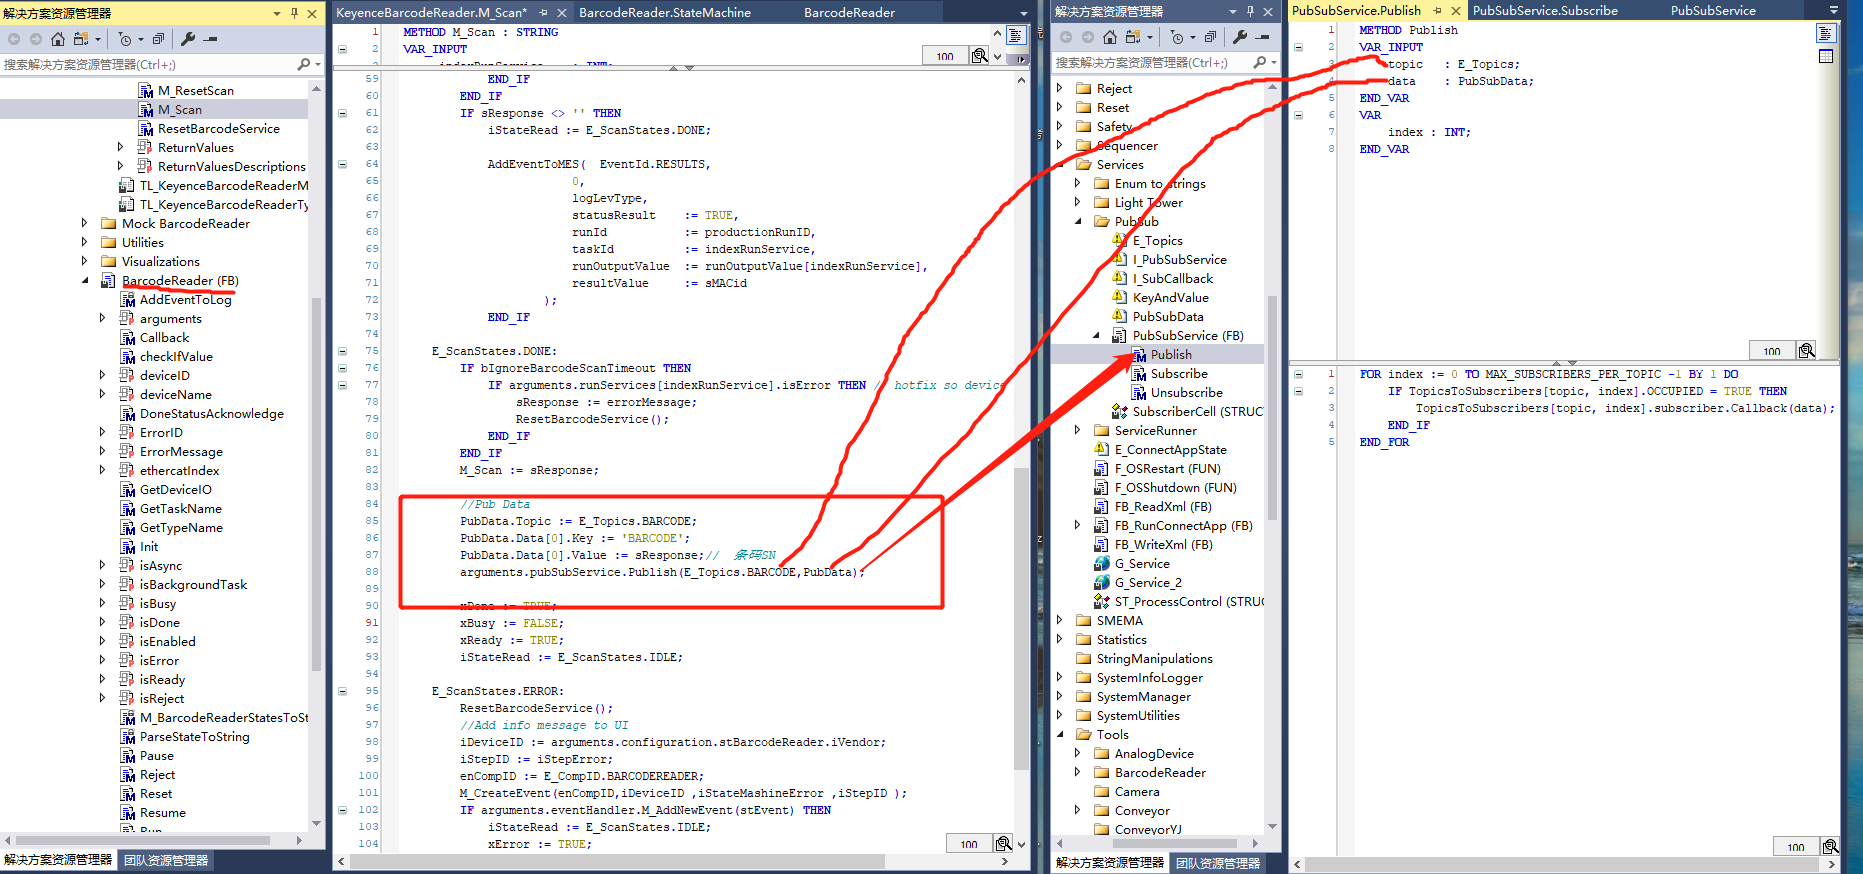Open Properties wrench icon in right explorer
This screenshot has height=874, width=1863.
[x=1240, y=37]
